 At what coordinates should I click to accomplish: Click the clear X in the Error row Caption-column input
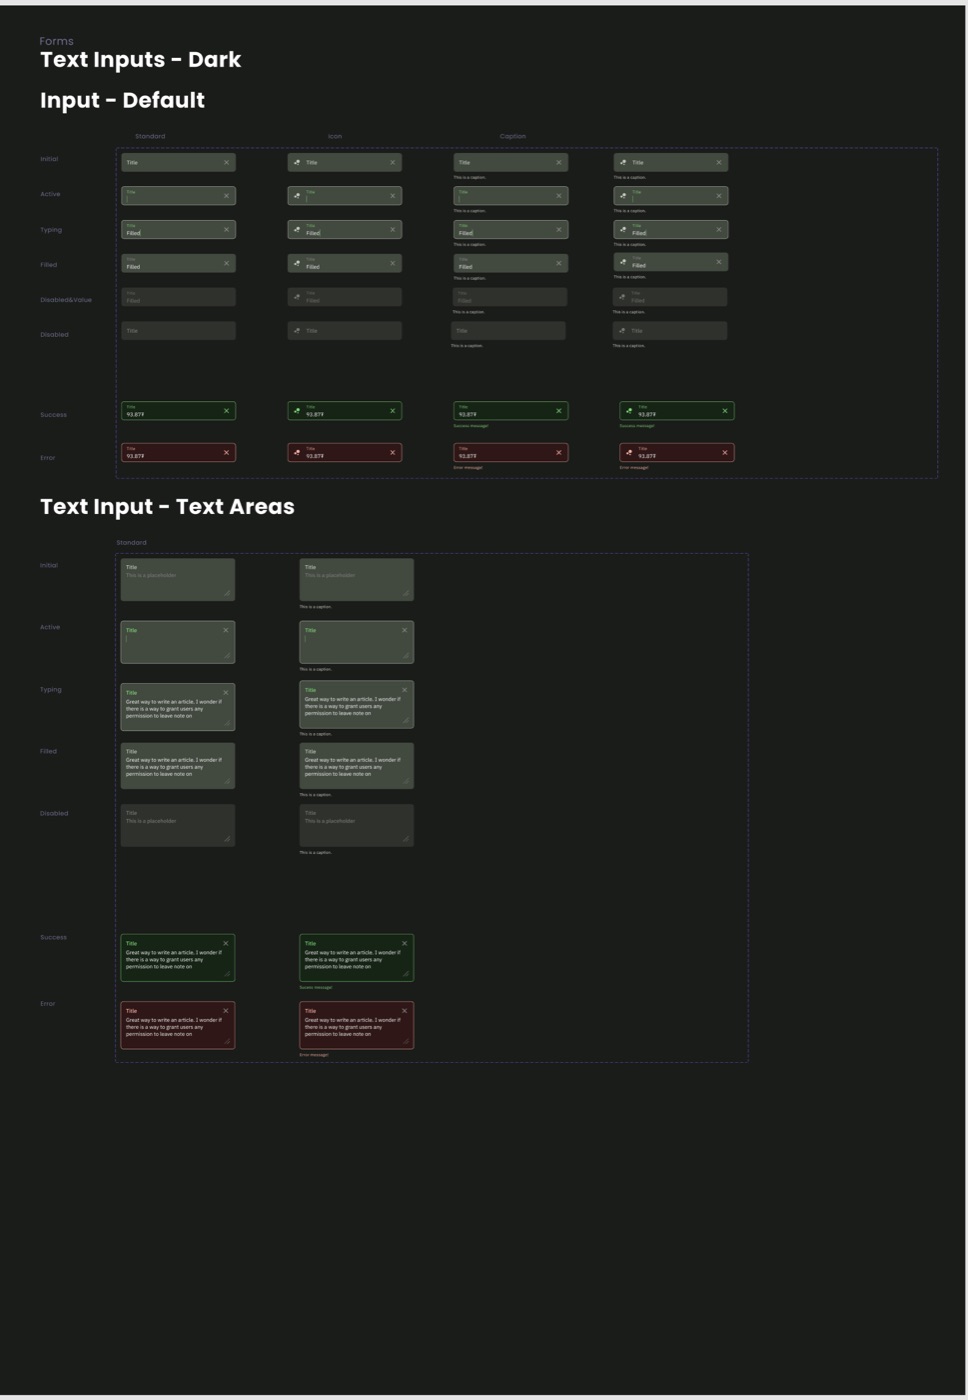(x=558, y=453)
